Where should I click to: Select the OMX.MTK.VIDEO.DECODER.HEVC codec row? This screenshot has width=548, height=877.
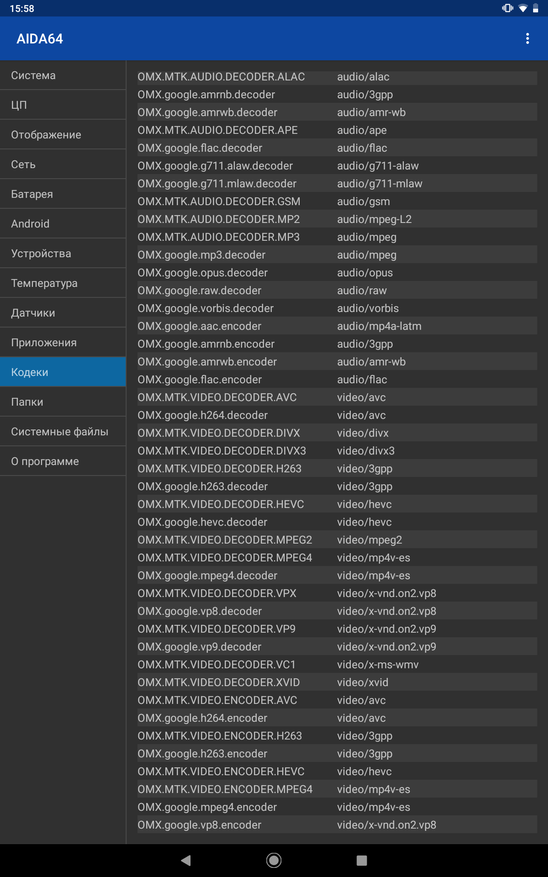337,504
